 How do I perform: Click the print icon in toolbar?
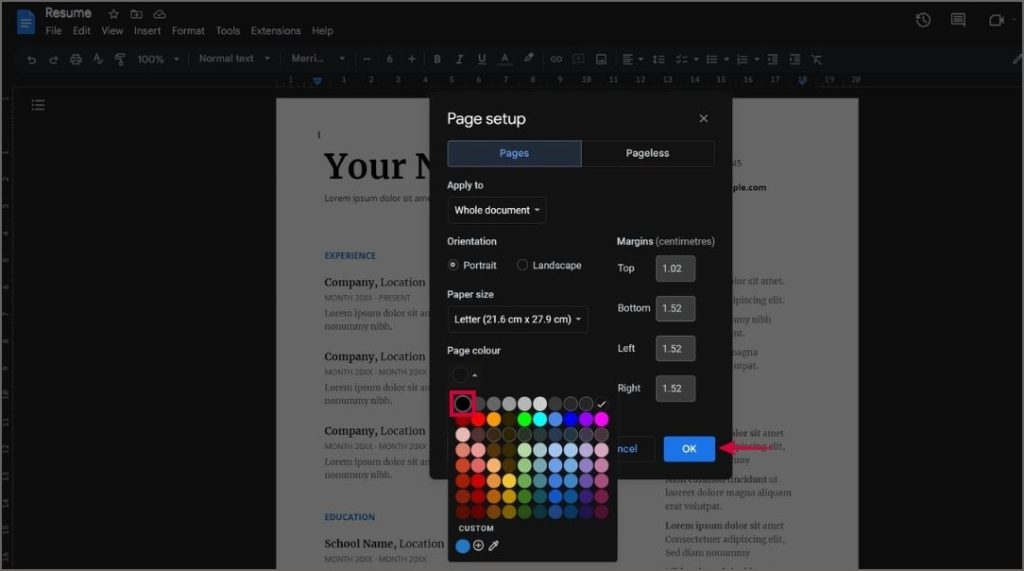(76, 59)
